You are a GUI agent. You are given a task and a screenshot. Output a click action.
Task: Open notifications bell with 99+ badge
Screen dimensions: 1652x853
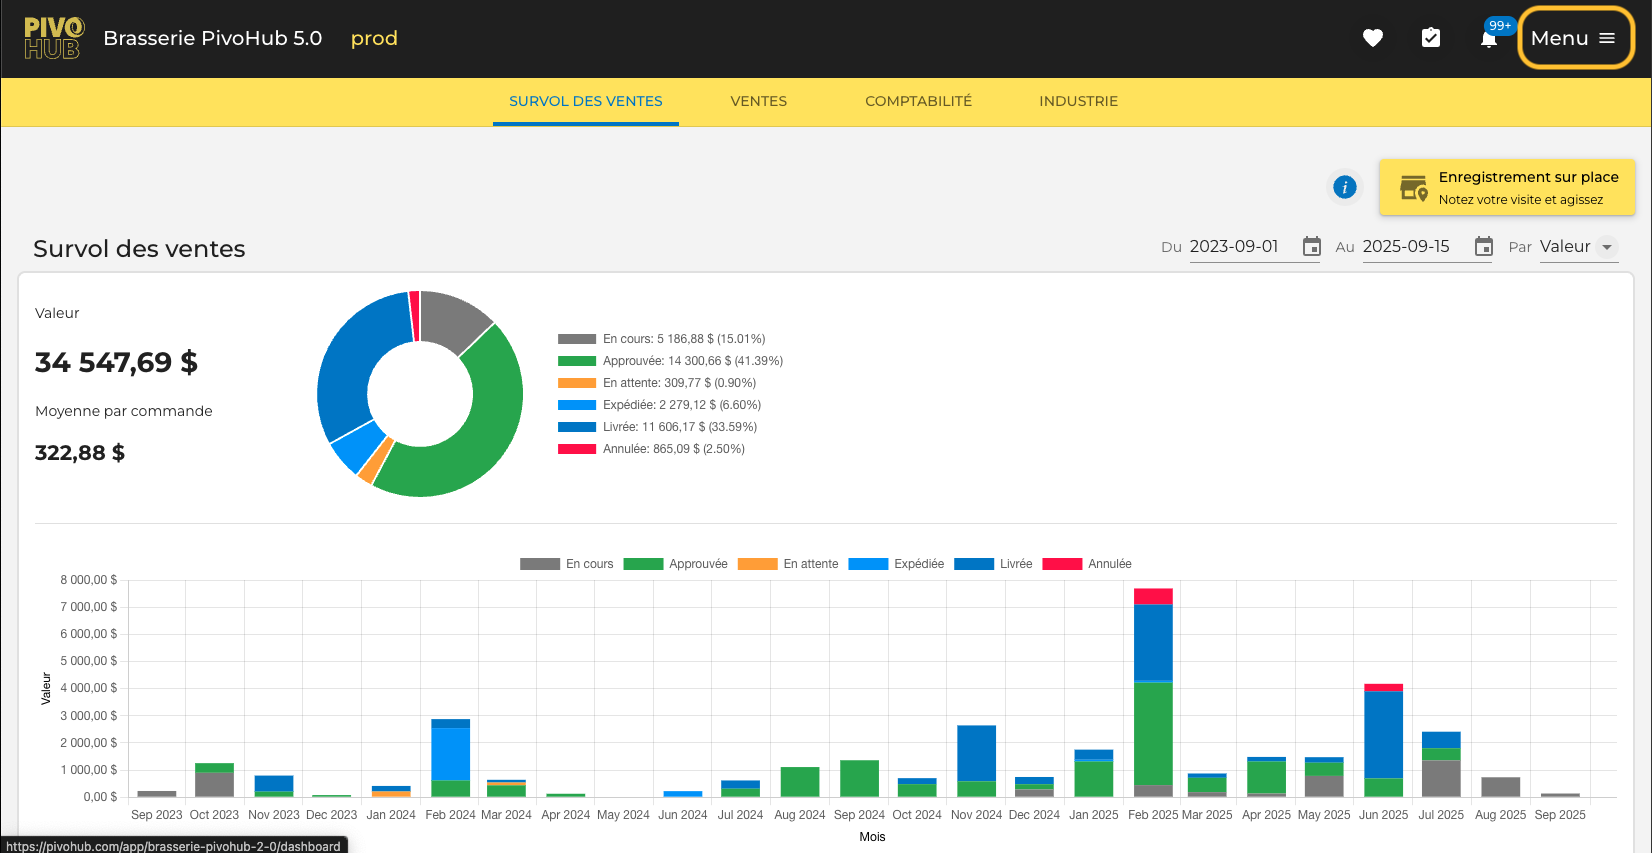1489,38
